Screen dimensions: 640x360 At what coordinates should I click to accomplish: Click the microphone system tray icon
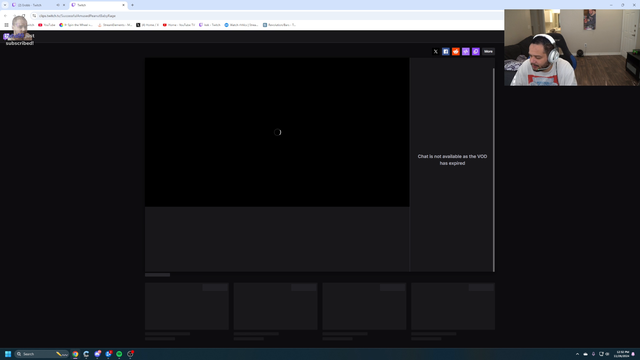click(593, 354)
